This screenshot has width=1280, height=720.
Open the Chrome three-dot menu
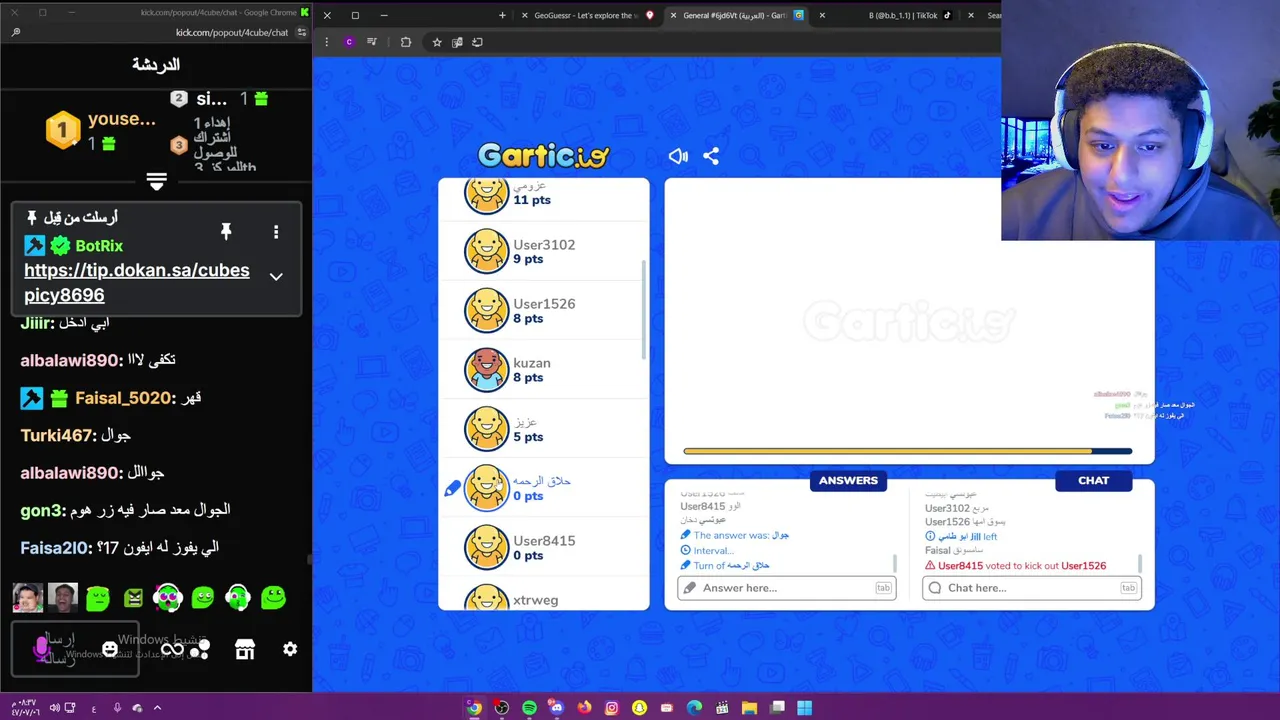(327, 42)
